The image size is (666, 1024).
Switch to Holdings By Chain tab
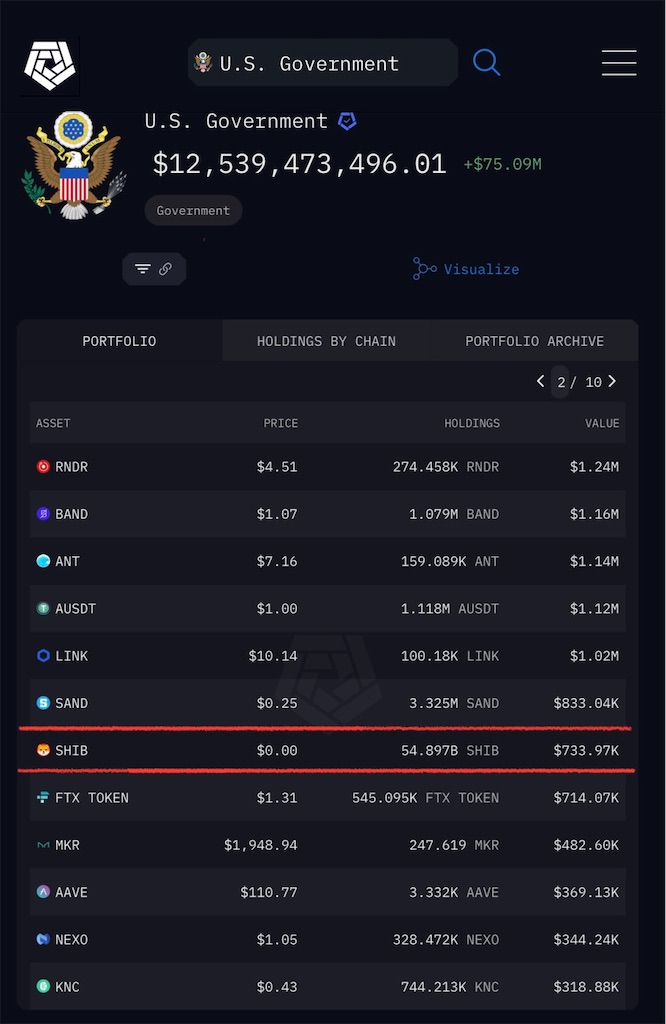click(x=326, y=341)
